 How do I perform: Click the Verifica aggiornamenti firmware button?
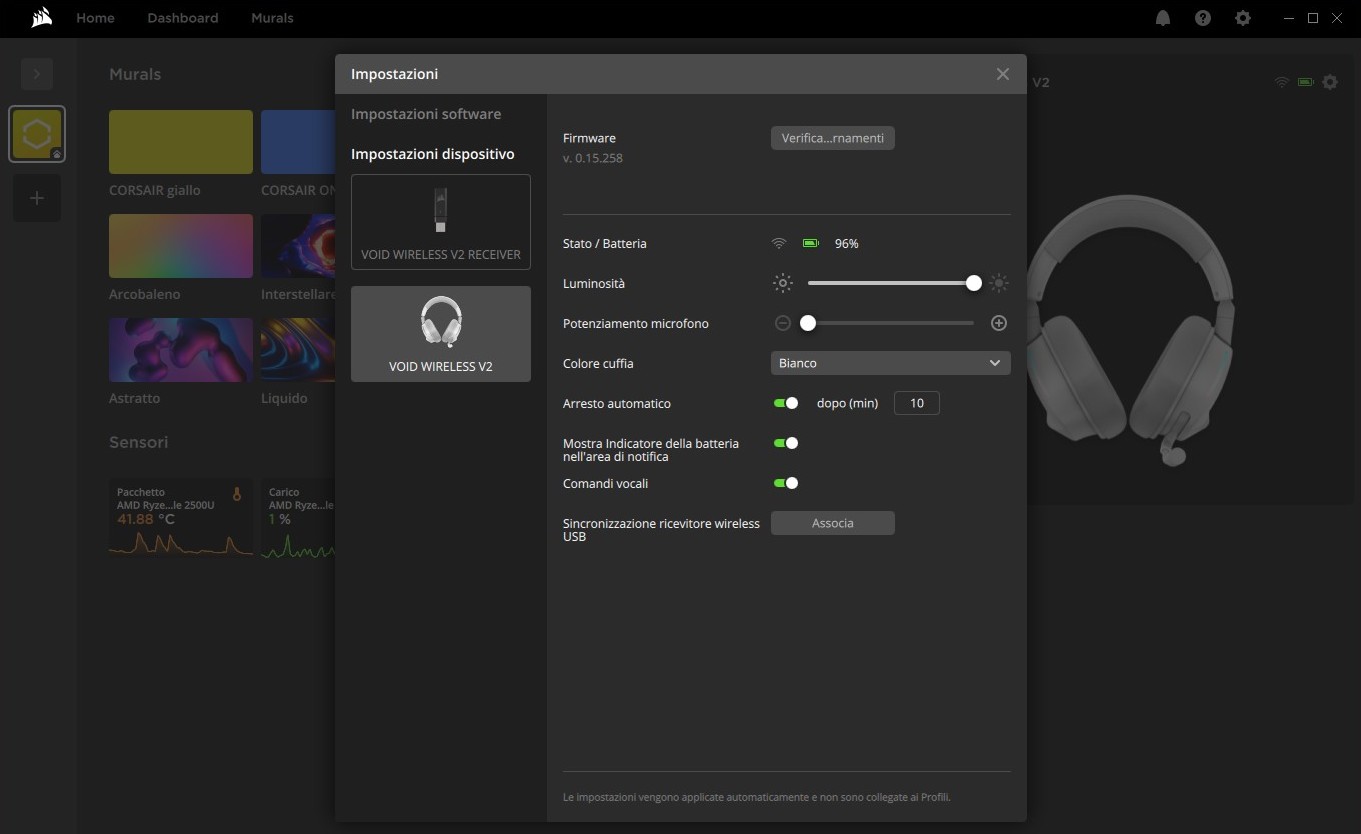832,138
